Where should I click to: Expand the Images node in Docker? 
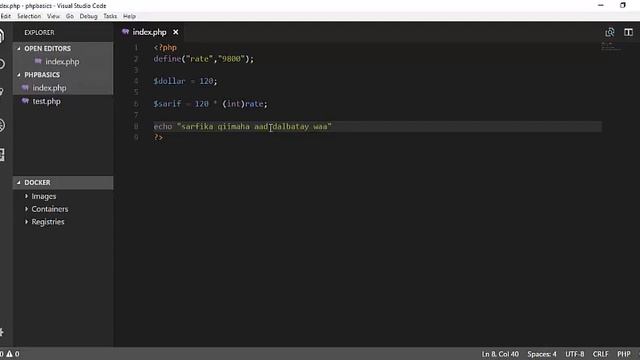coord(27,196)
